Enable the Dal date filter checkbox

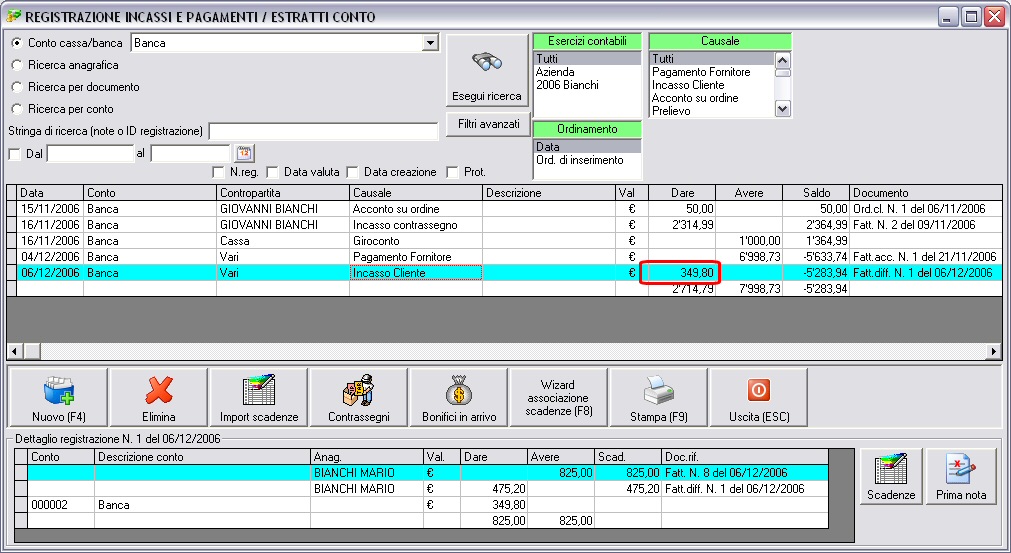15,154
